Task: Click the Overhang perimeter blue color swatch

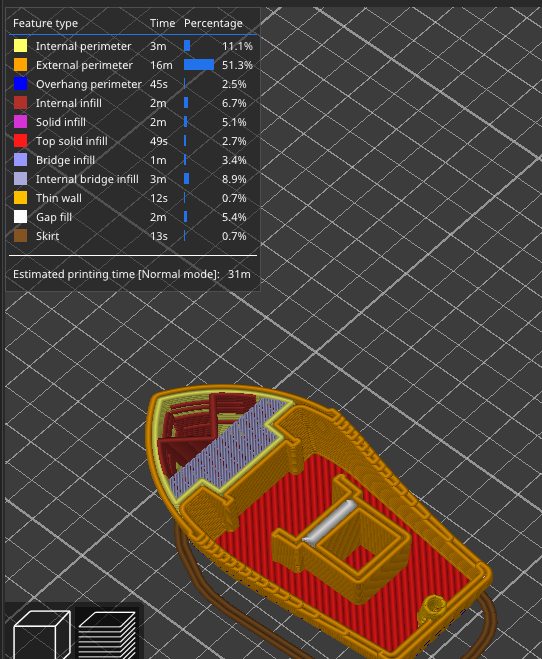Action: tap(21, 84)
